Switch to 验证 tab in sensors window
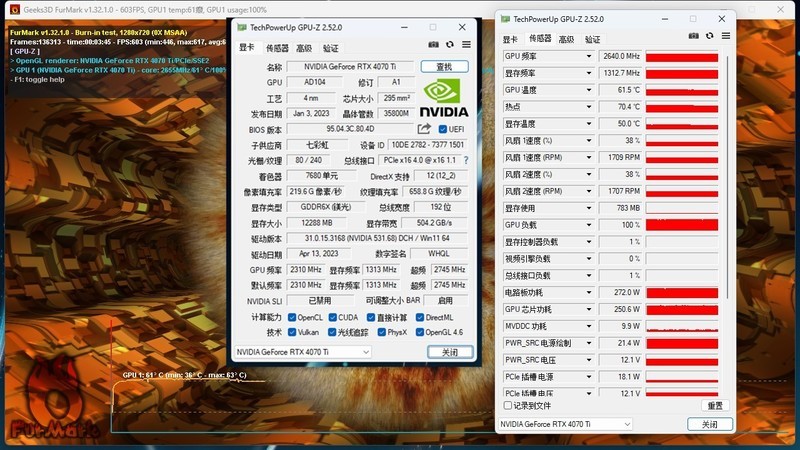Screen dimensions: 800x450 592,39
